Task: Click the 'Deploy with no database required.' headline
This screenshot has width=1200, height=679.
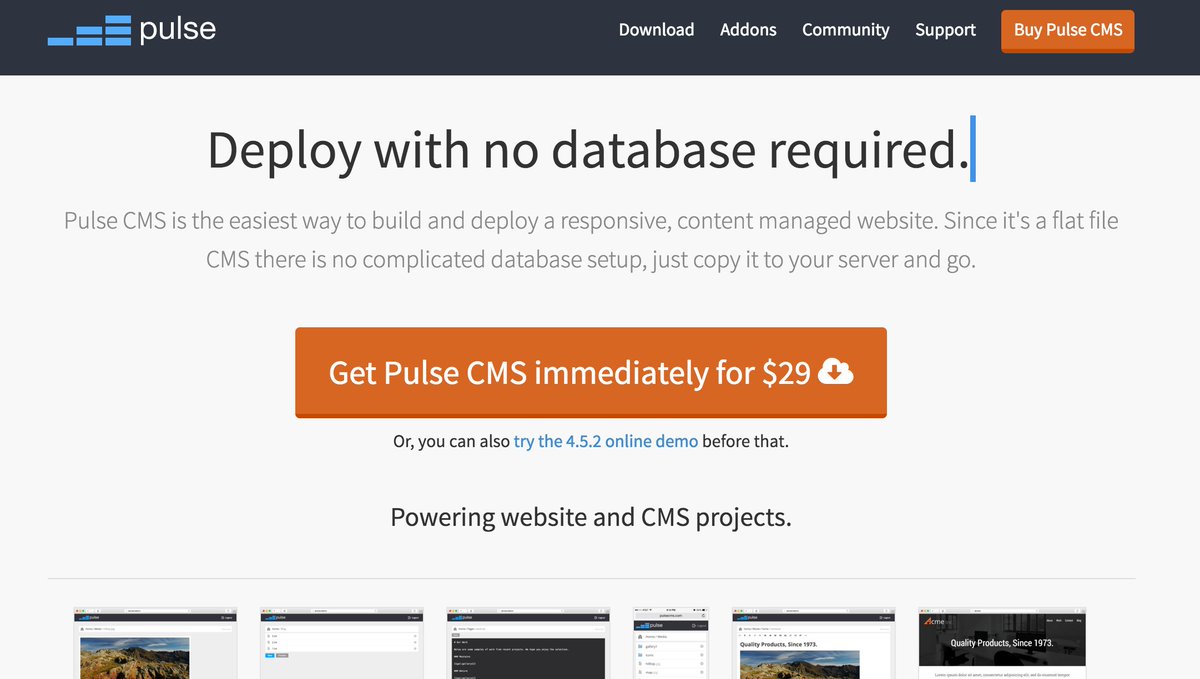Action: [x=588, y=150]
